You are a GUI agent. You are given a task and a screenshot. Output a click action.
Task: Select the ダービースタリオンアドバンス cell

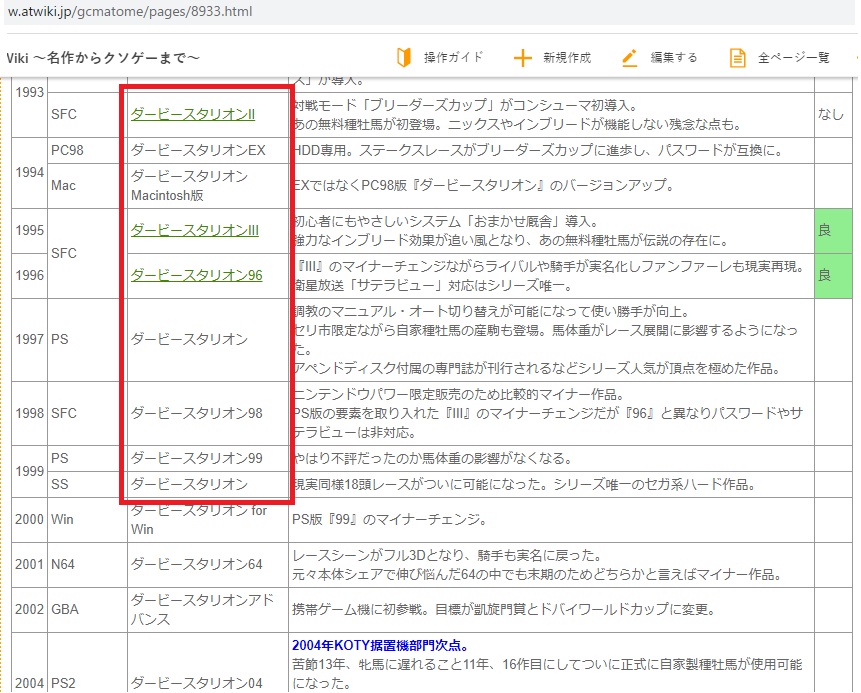pos(208,610)
